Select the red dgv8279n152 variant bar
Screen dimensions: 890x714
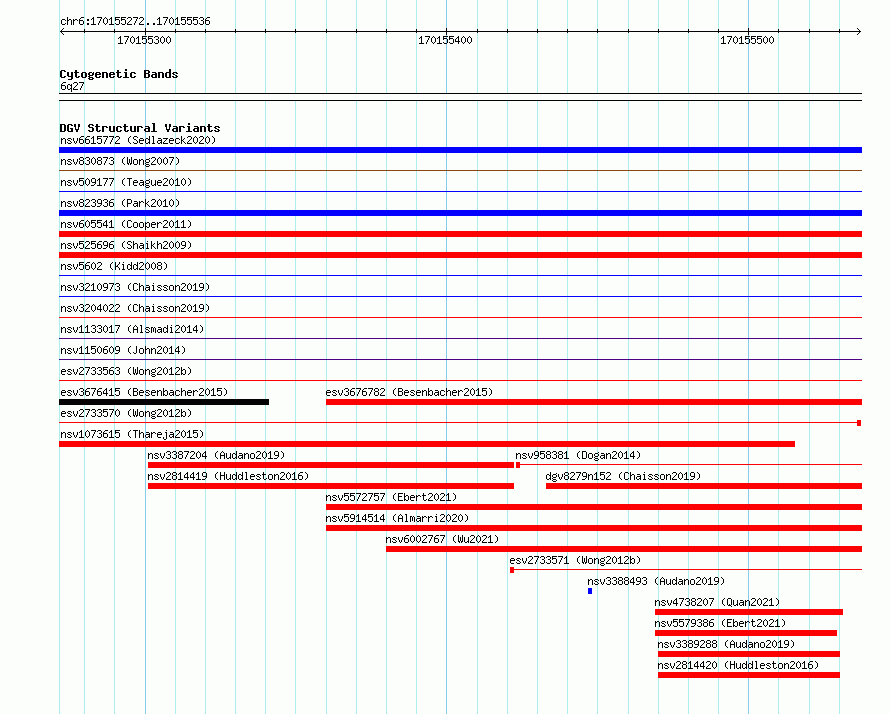tap(704, 486)
